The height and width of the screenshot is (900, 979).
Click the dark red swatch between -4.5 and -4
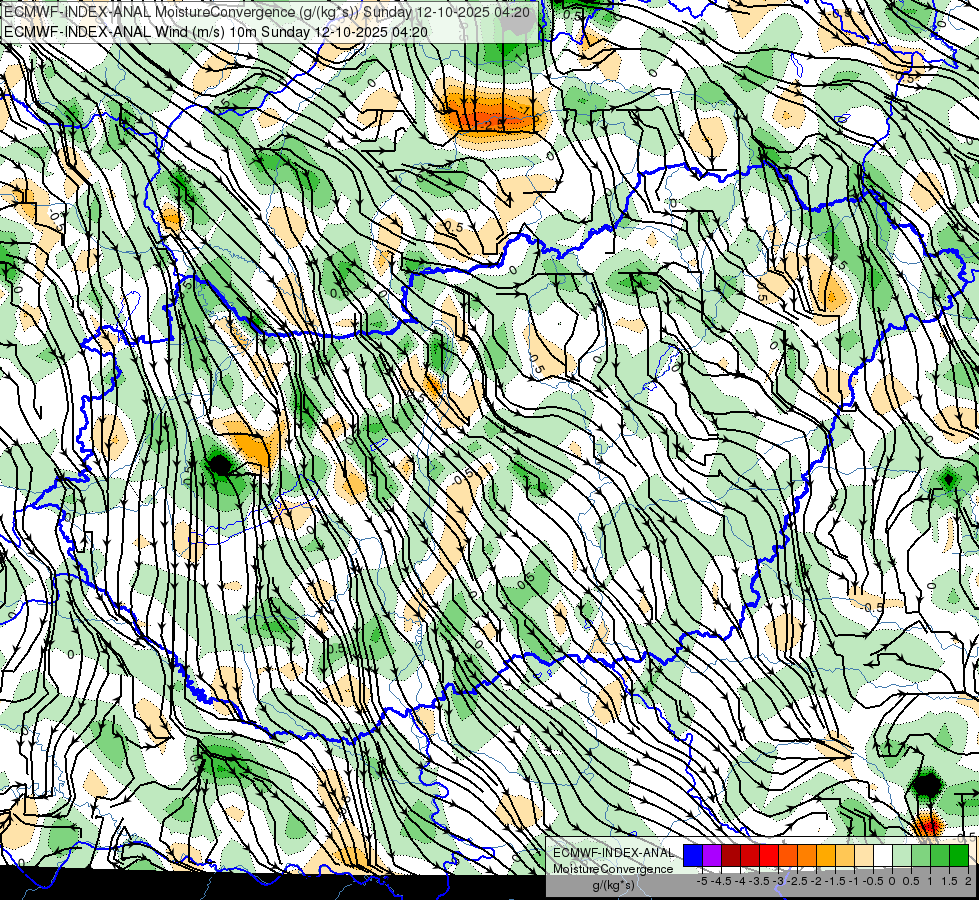coord(731,855)
